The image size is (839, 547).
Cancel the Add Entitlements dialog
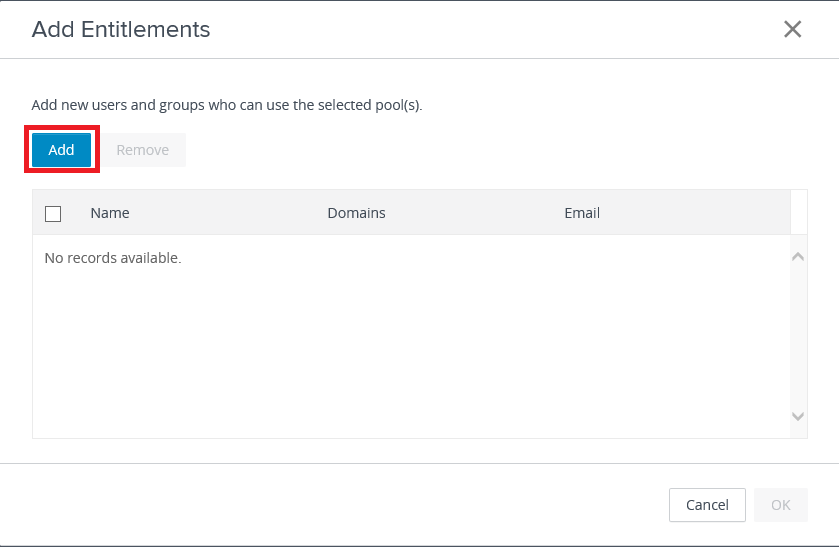[x=707, y=505]
